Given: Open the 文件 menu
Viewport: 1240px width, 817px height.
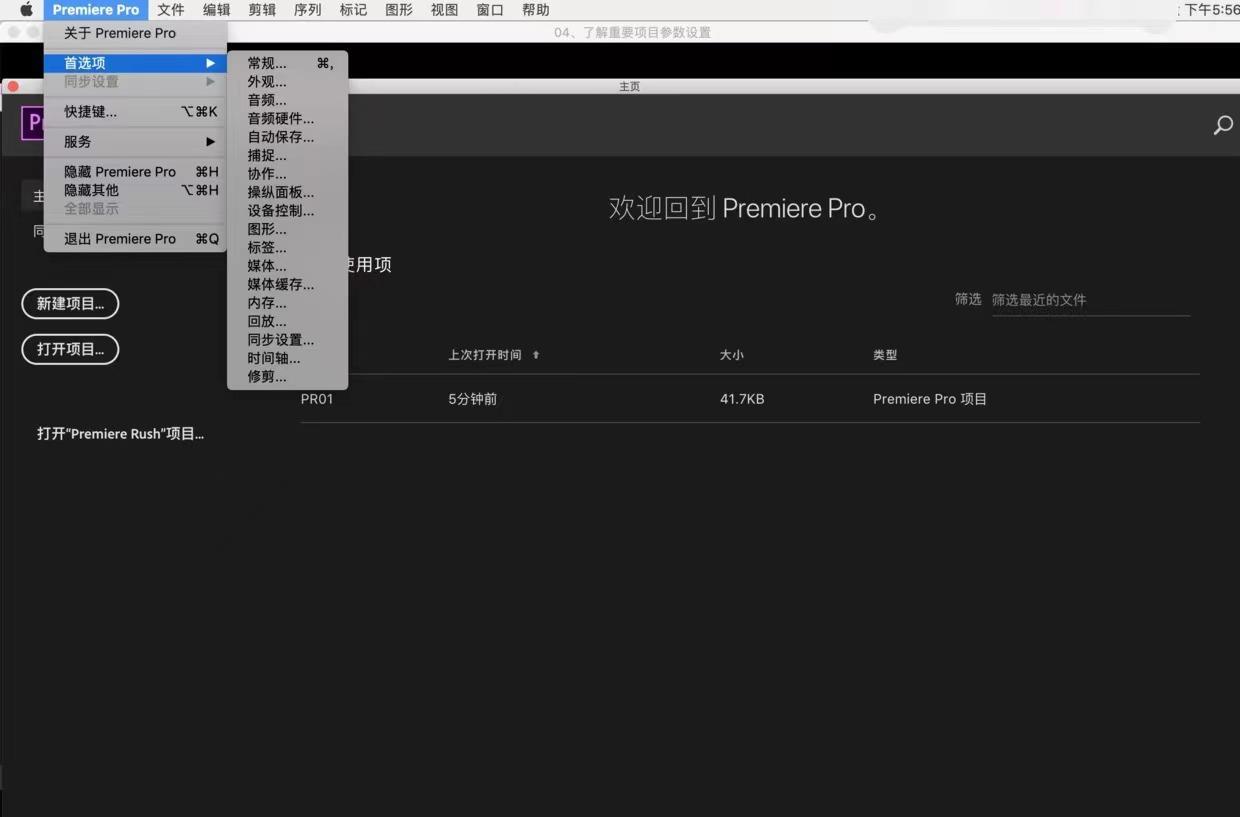Looking at the screenshot, I should (x=171, y=10).
